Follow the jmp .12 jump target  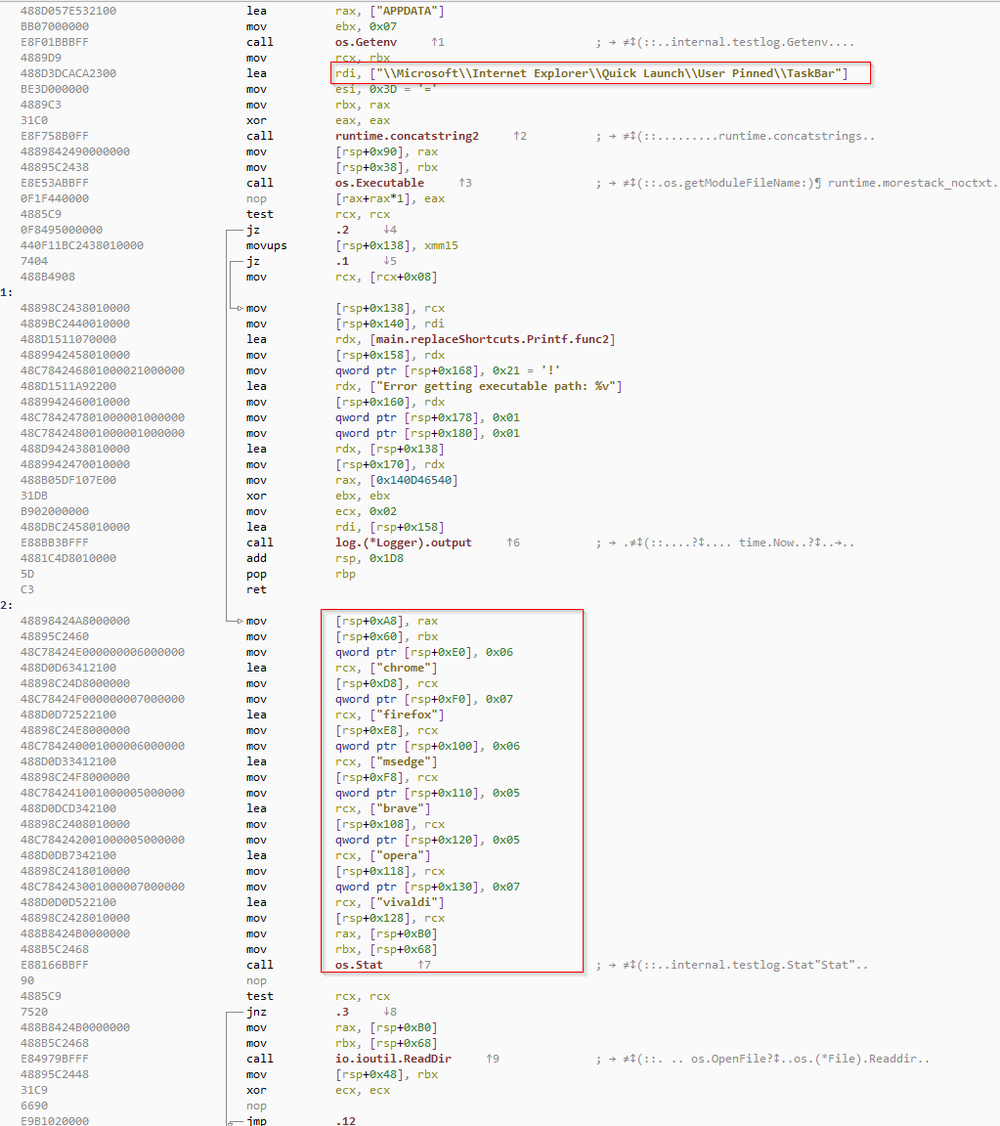(x=345, y=1121)
